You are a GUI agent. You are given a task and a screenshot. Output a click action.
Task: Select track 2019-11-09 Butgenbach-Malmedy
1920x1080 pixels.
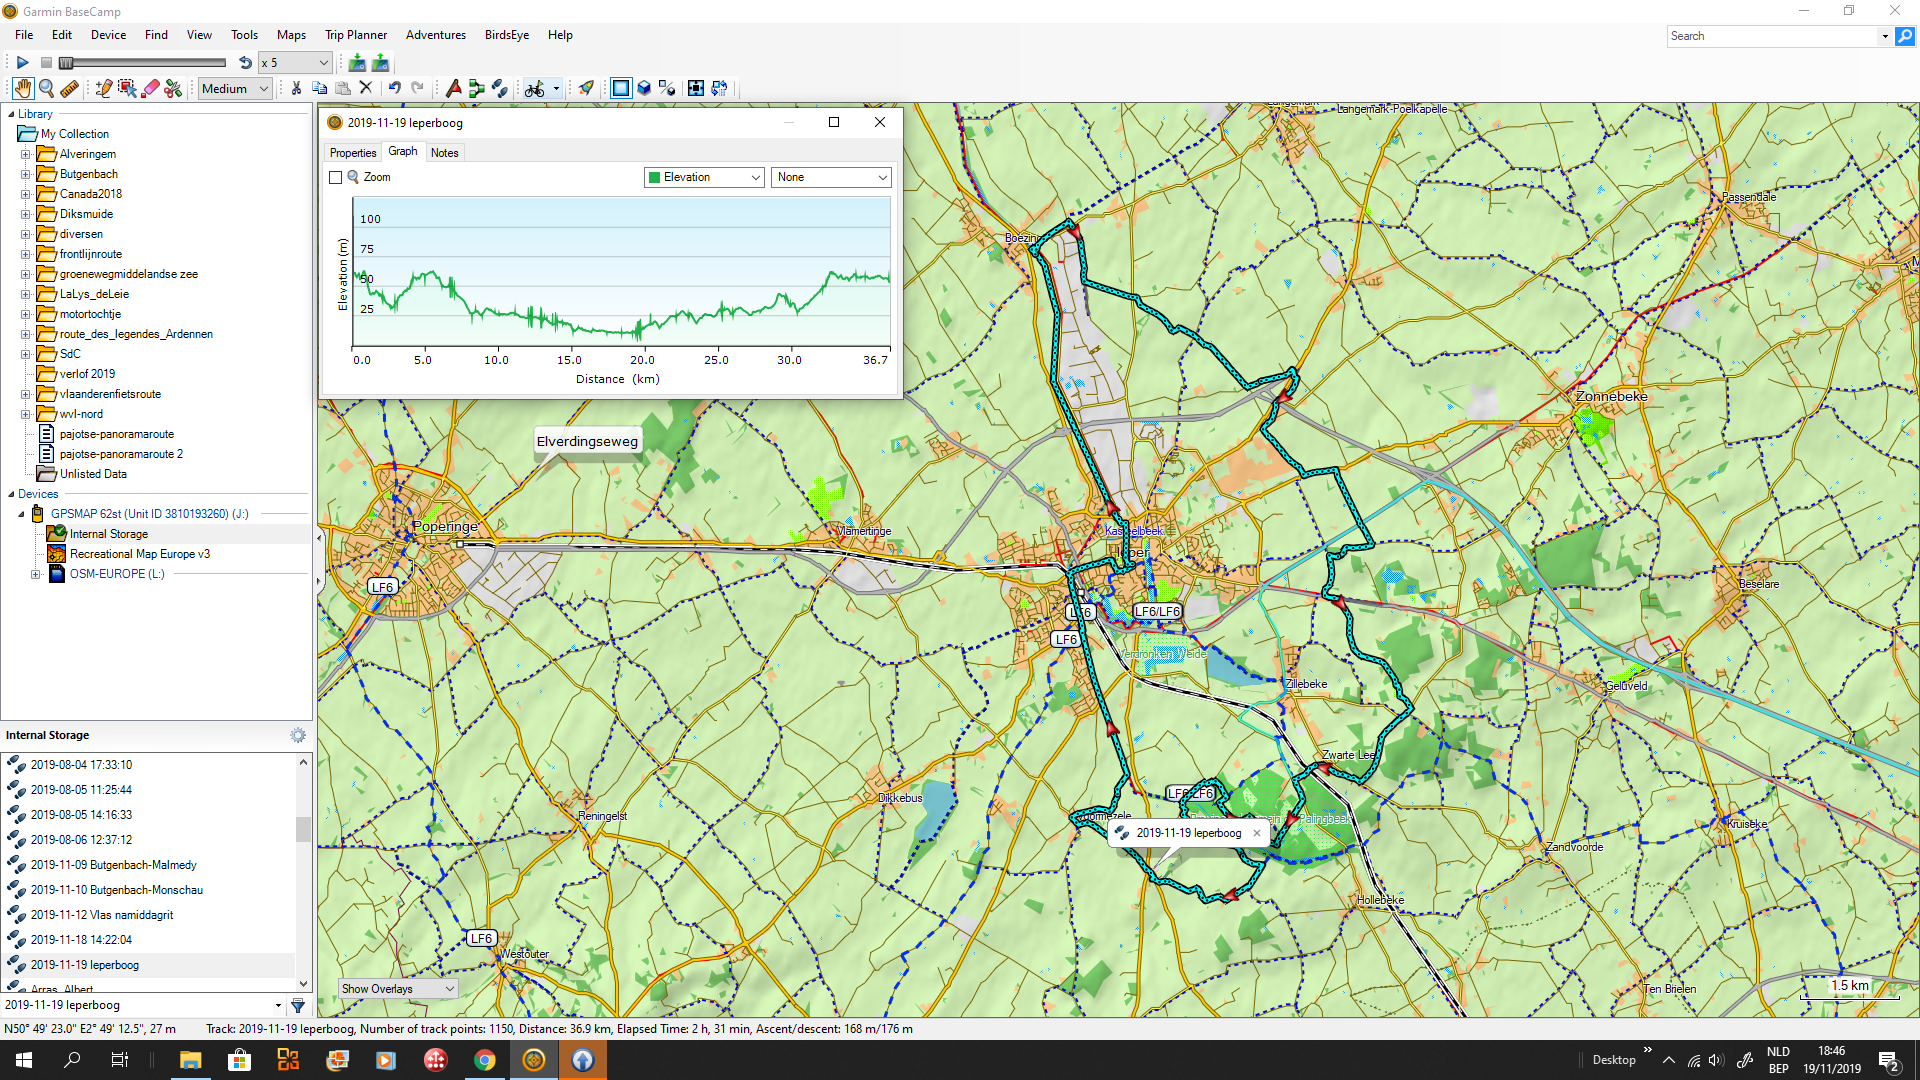[x=113, y=865]
